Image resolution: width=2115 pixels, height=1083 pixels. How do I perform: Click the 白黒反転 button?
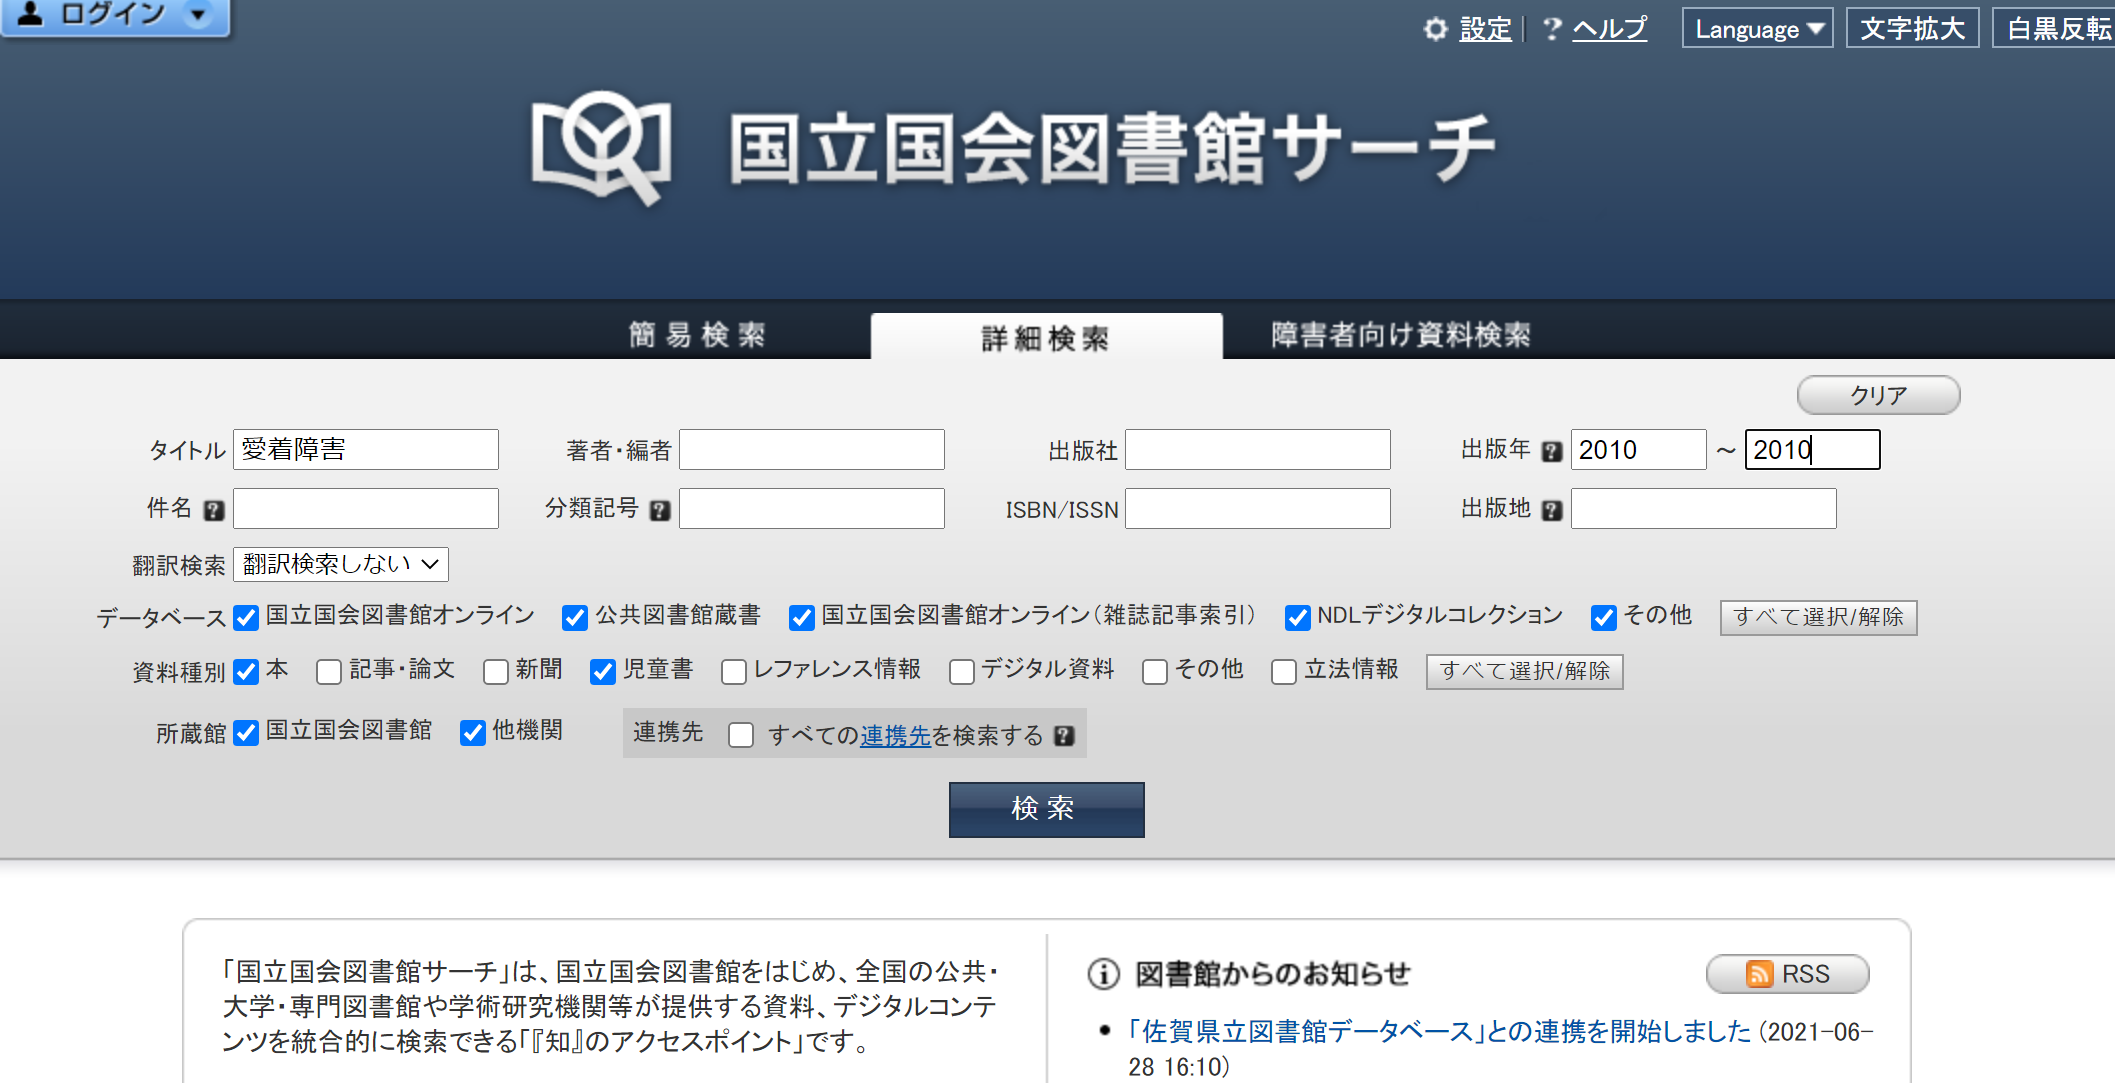pos(2056,29)
